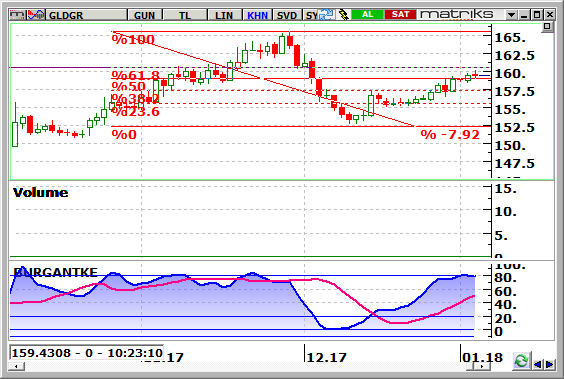Click the 01.18 date axis label
564x379 pixels.
pyautogui.click(x=482, y=357)
